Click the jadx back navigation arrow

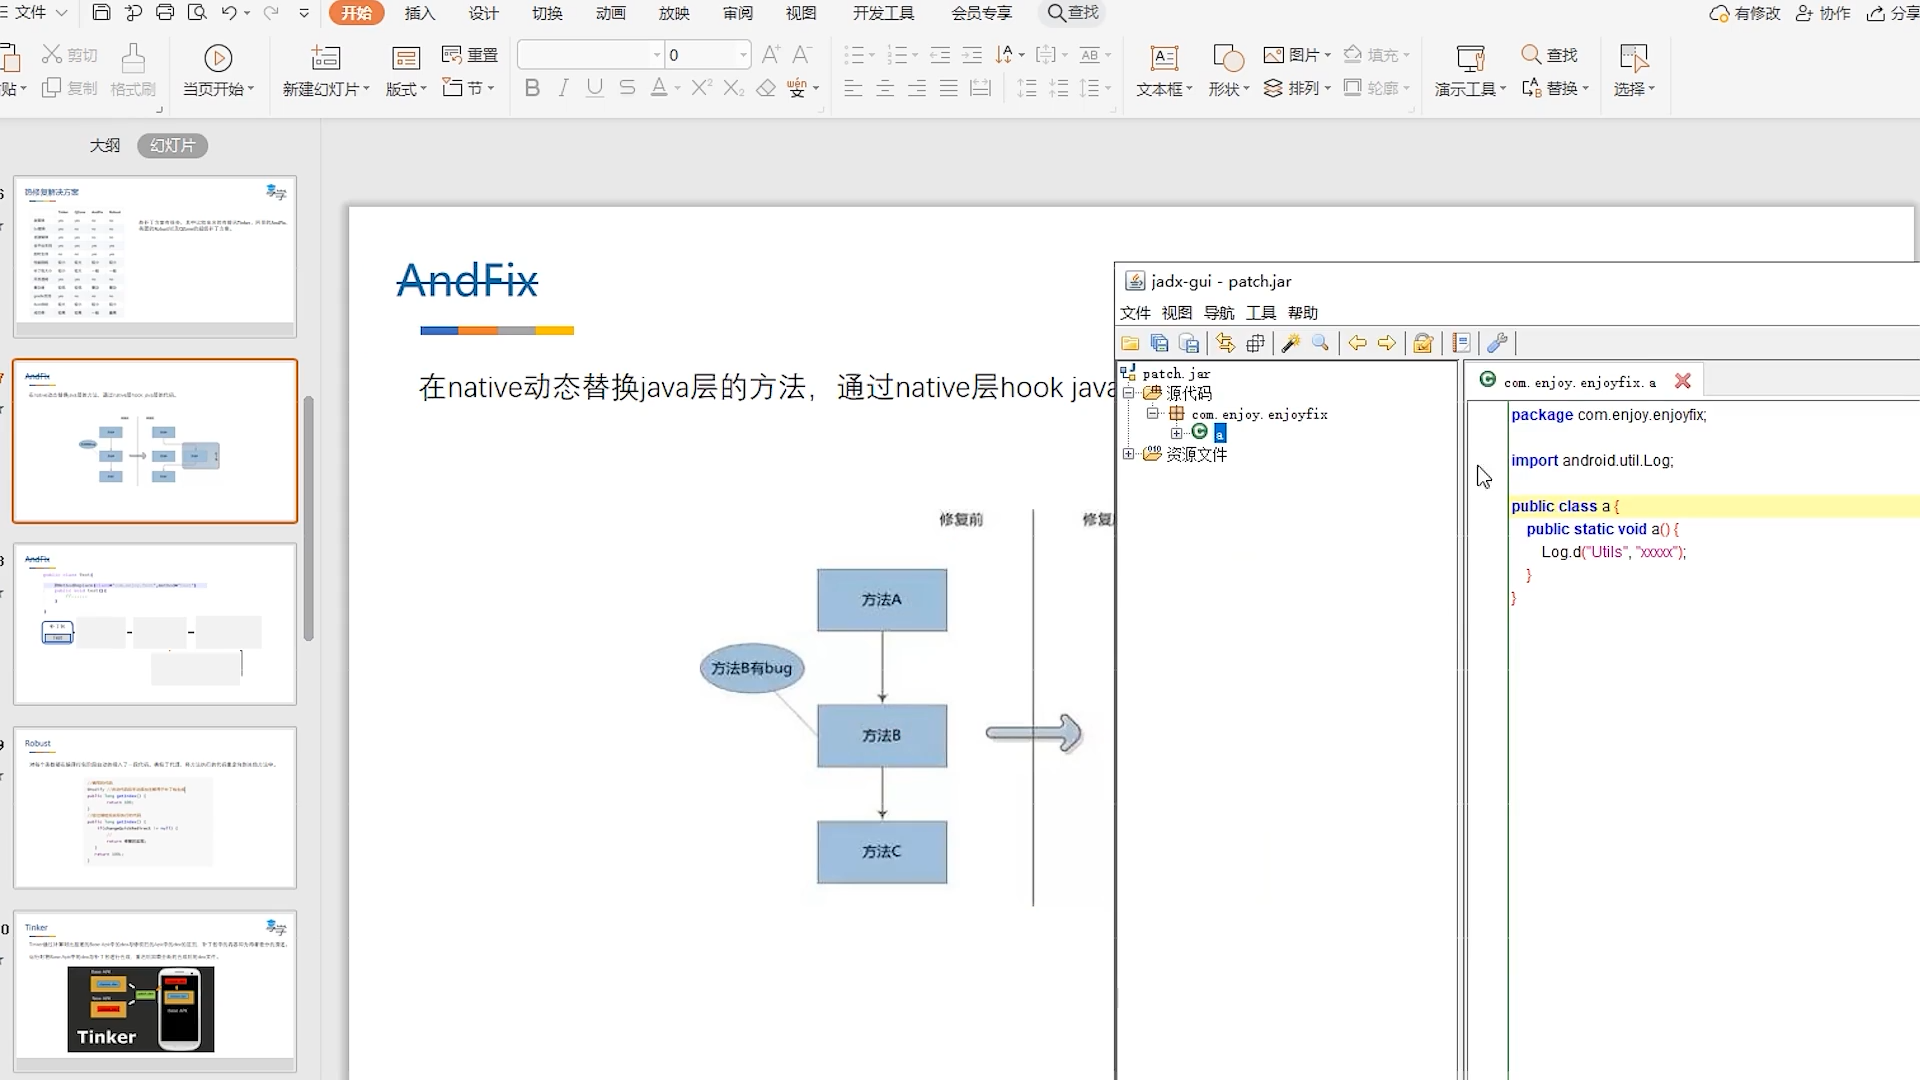coord(1357,343)
